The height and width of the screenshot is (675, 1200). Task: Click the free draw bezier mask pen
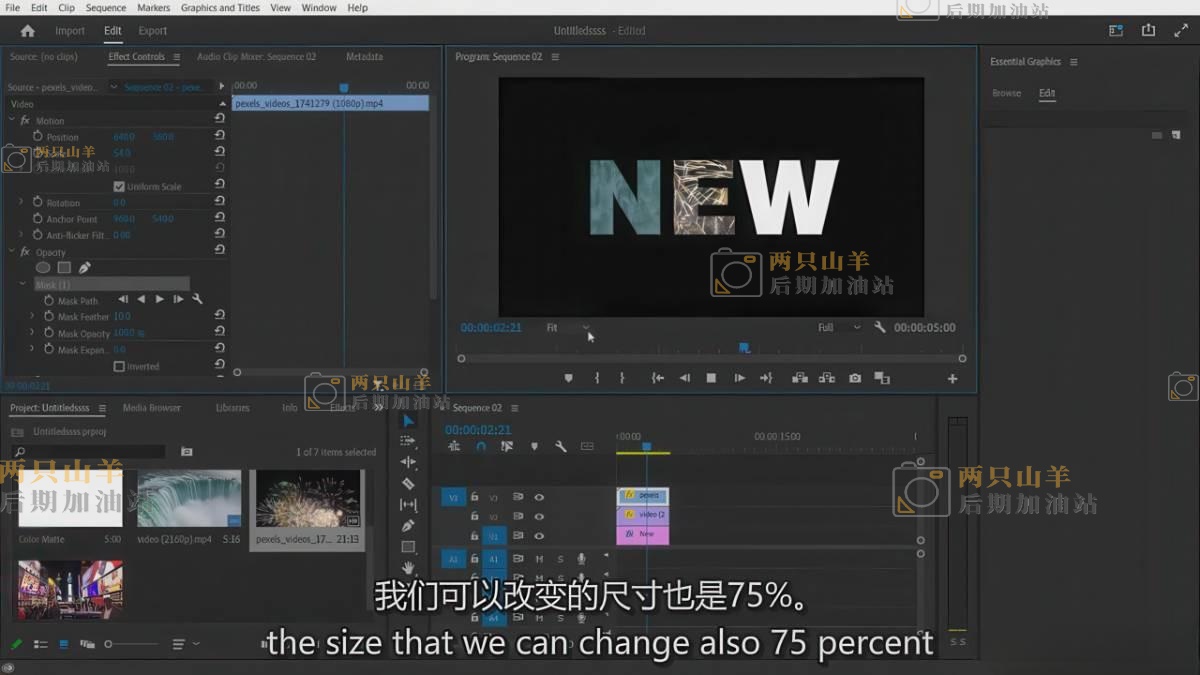pos(85,268)
